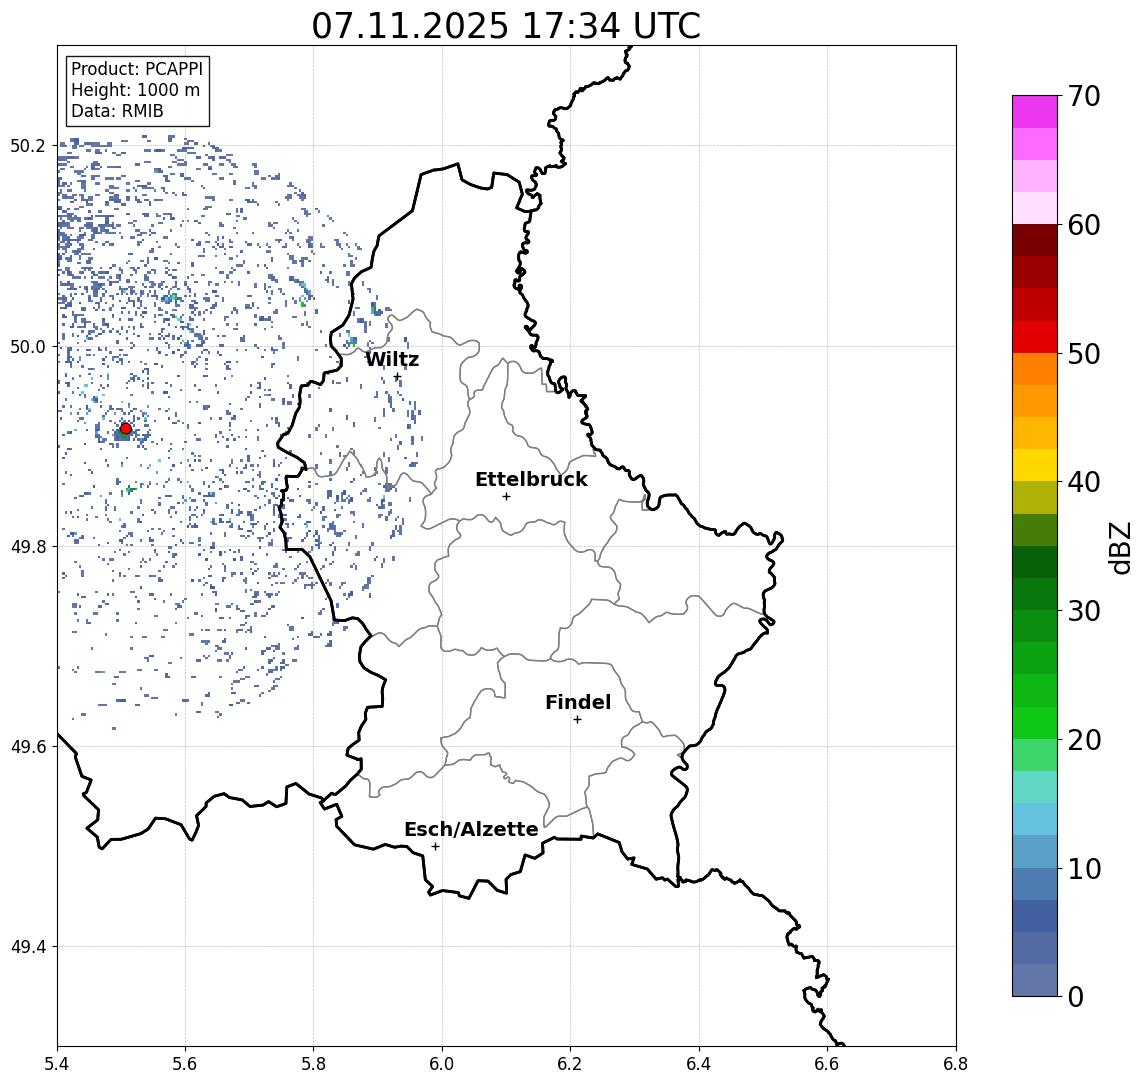The width and height of the screenshot is (1145, 1084).
Task: Click the latitude label 49.8
Action: pos(28,546)
